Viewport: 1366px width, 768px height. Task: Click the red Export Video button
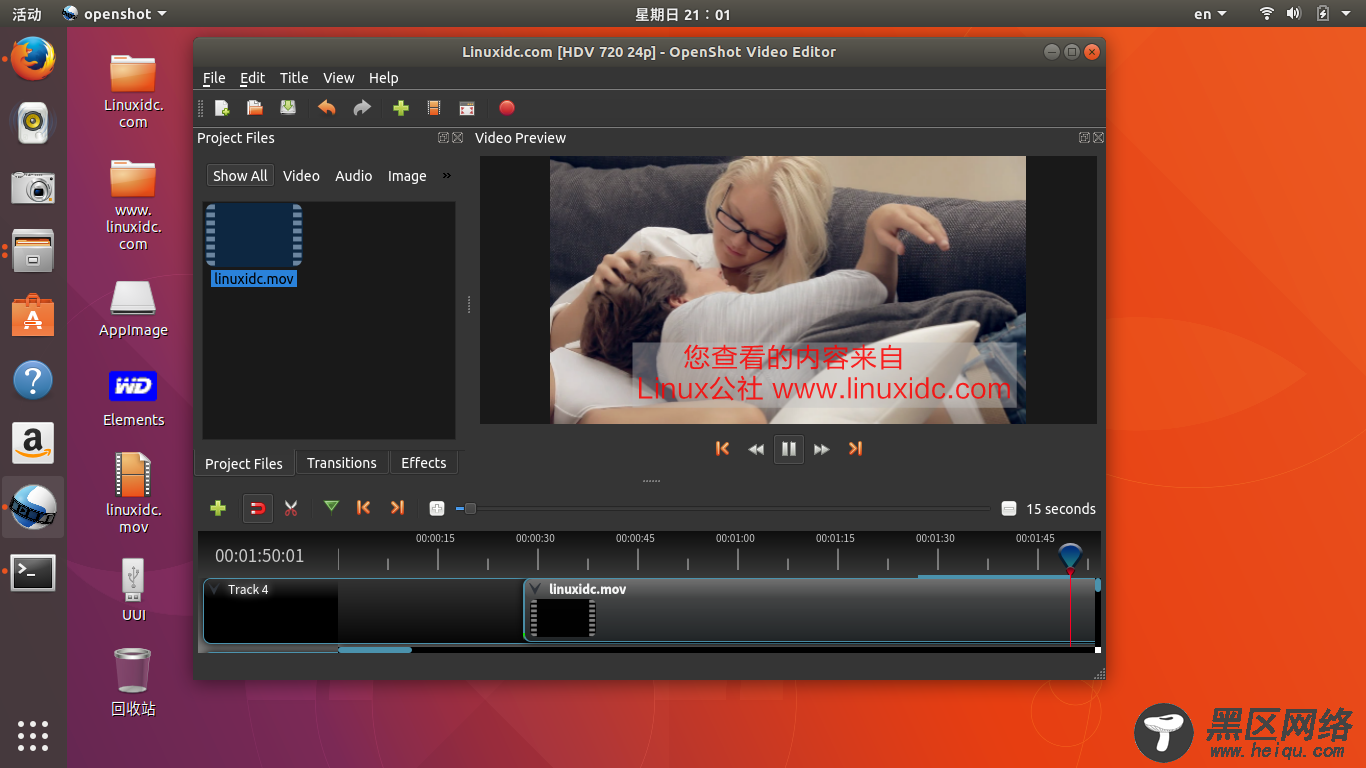(x=507, y=108)
